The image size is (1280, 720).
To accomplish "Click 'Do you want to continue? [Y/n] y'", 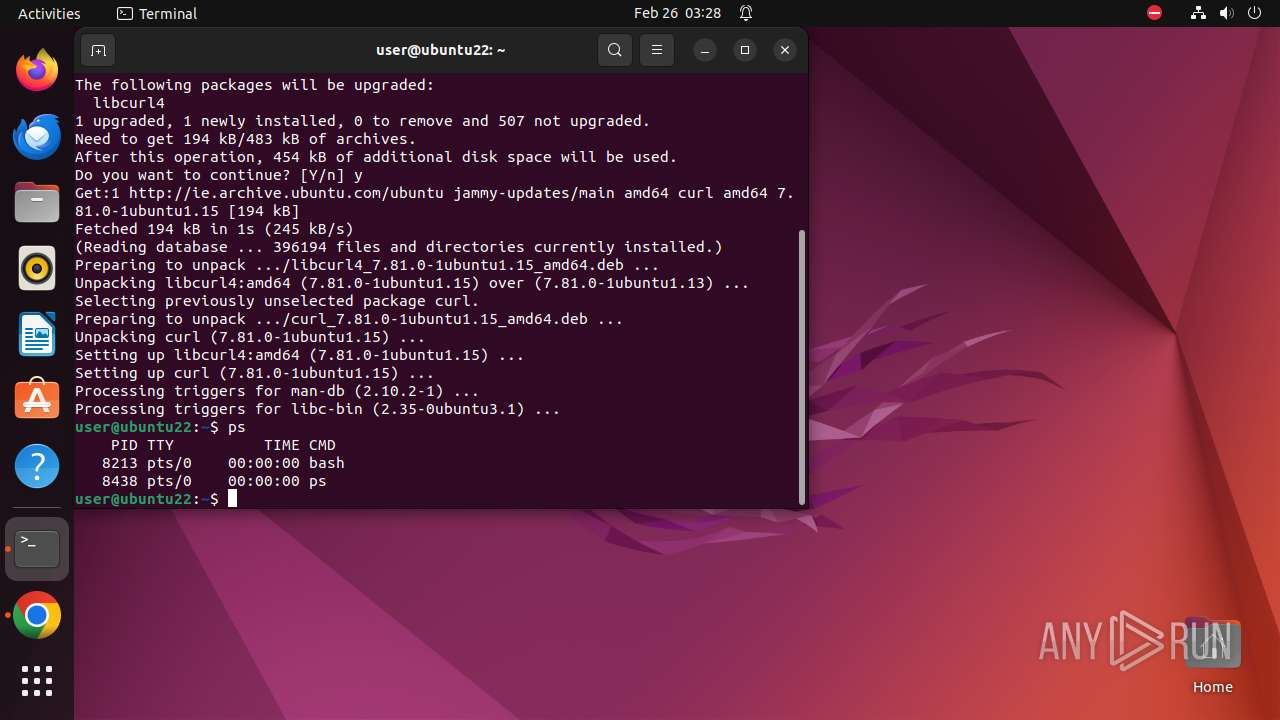I will [x=219, y=175].
